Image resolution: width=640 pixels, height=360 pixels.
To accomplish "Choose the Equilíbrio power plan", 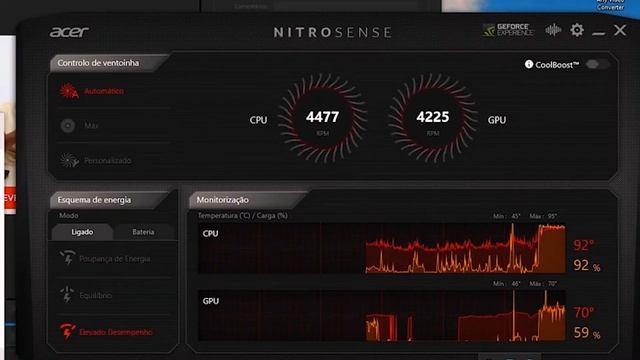I will [96, 295].
